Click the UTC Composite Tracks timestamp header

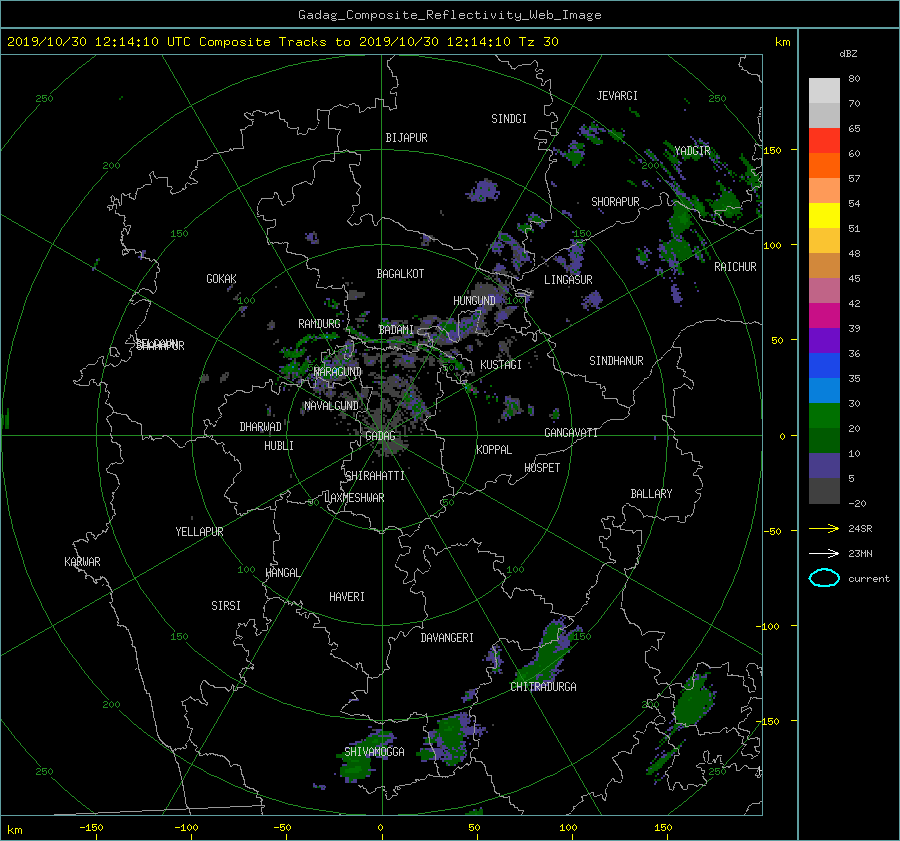tap(282, 42)
